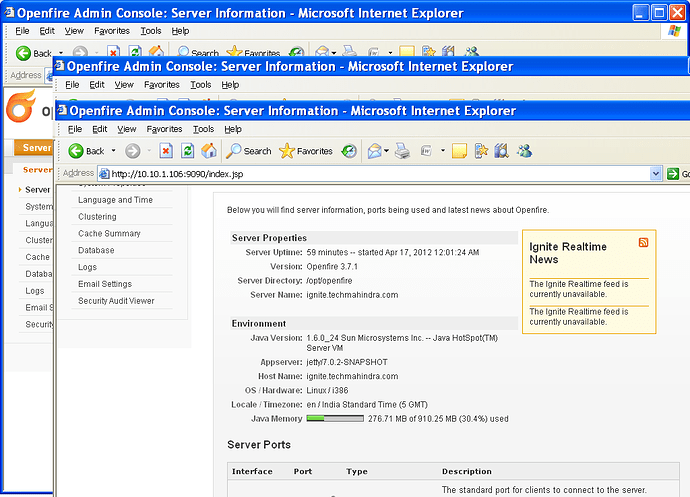Click the Refresh icon in the front window toolbar

[x=187, y=151]
